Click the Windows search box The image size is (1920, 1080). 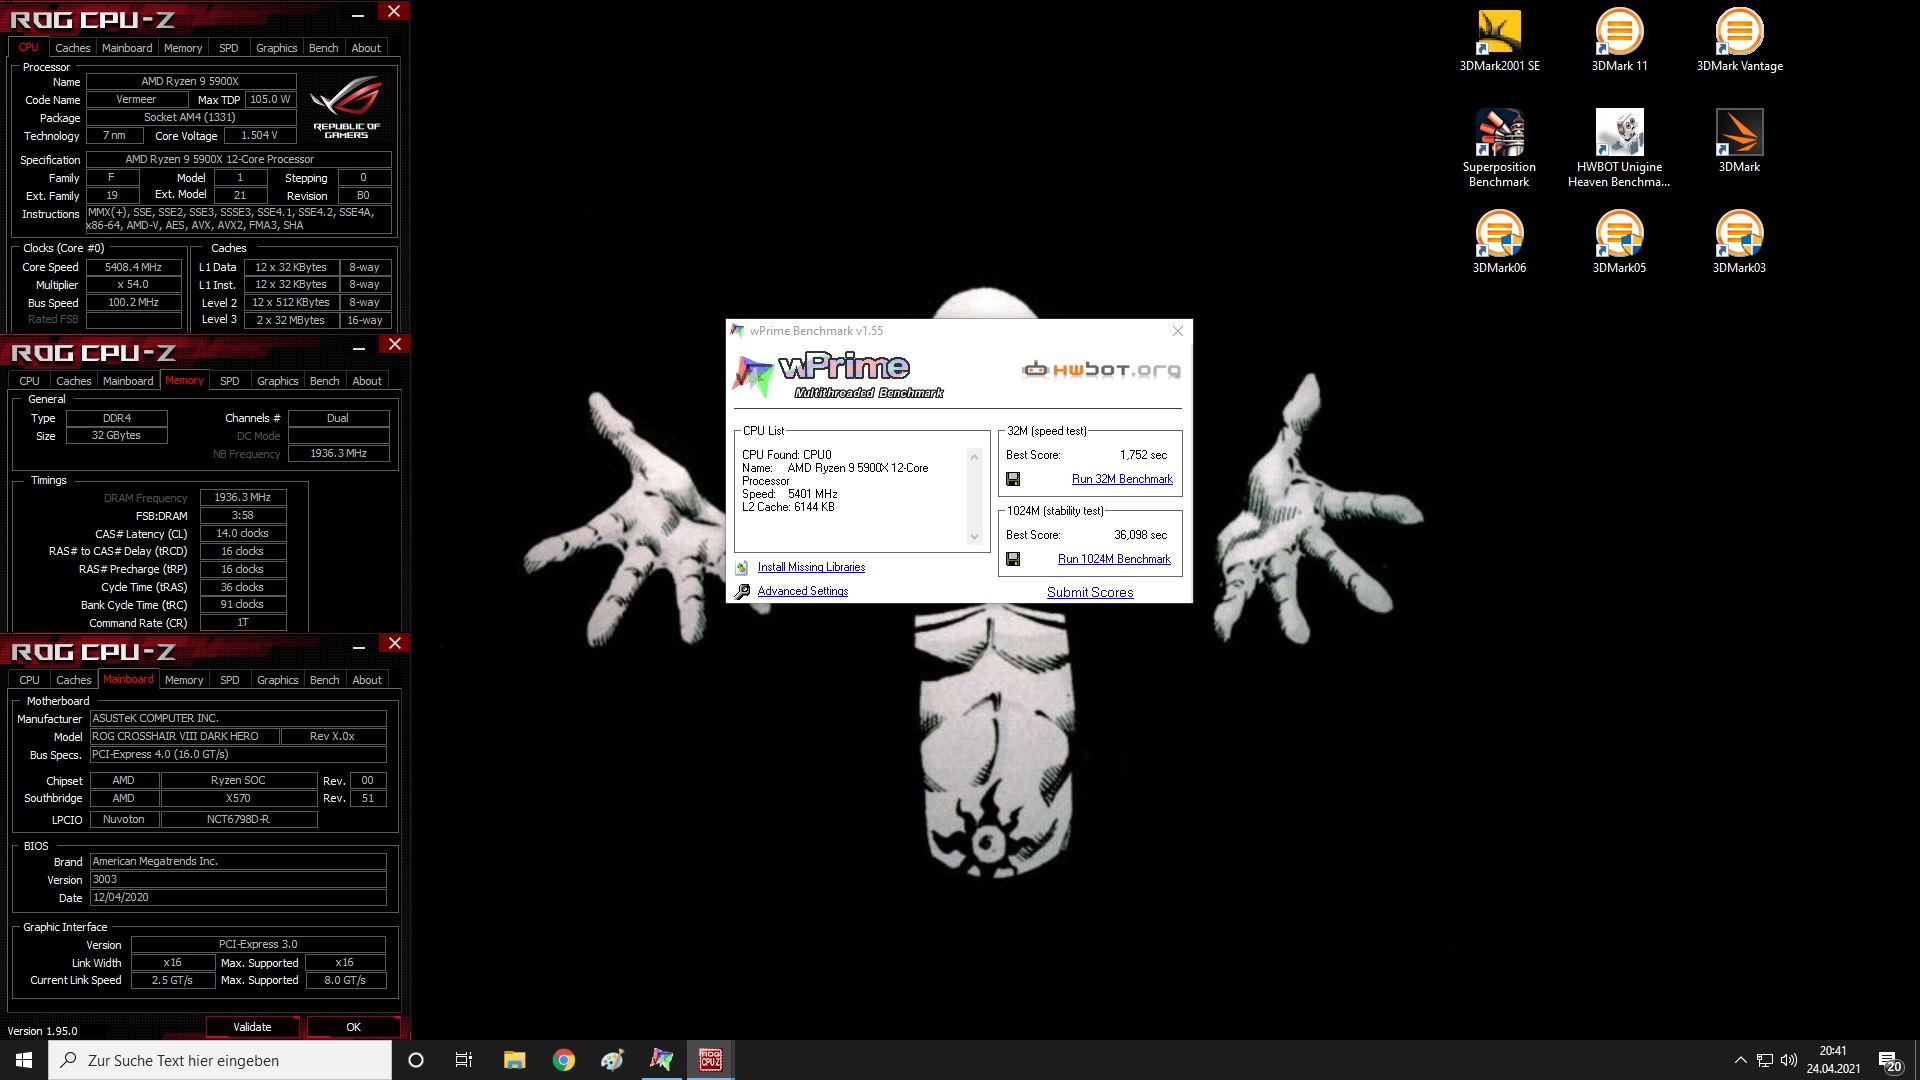[220, 1060]
